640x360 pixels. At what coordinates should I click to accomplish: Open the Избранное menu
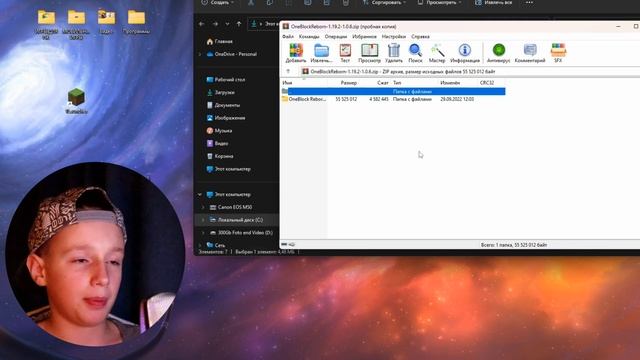[364, 37]
